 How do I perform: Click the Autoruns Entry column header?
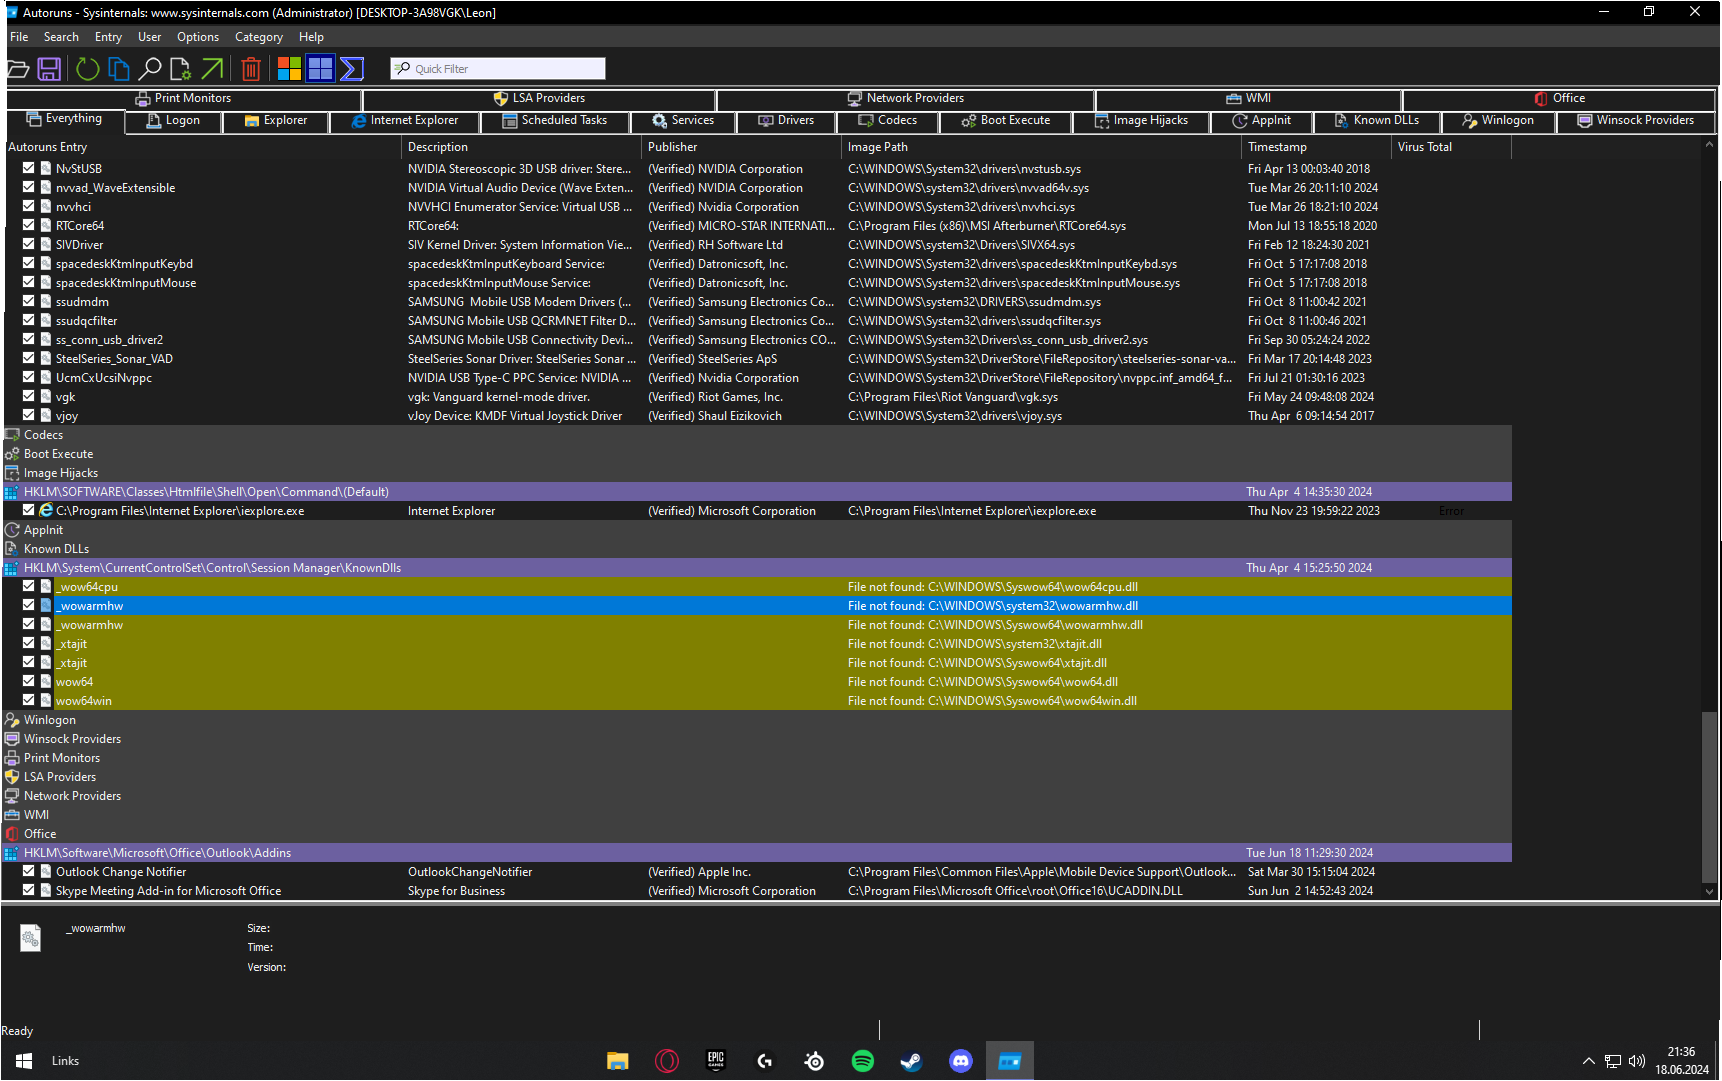(x=203, y=147)
